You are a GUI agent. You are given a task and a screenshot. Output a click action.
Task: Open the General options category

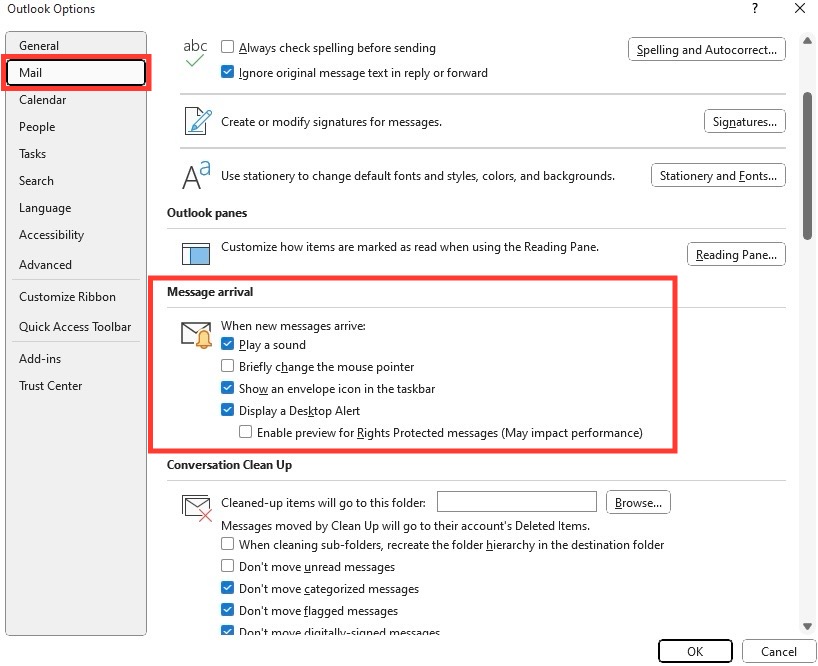pos(76,45)
